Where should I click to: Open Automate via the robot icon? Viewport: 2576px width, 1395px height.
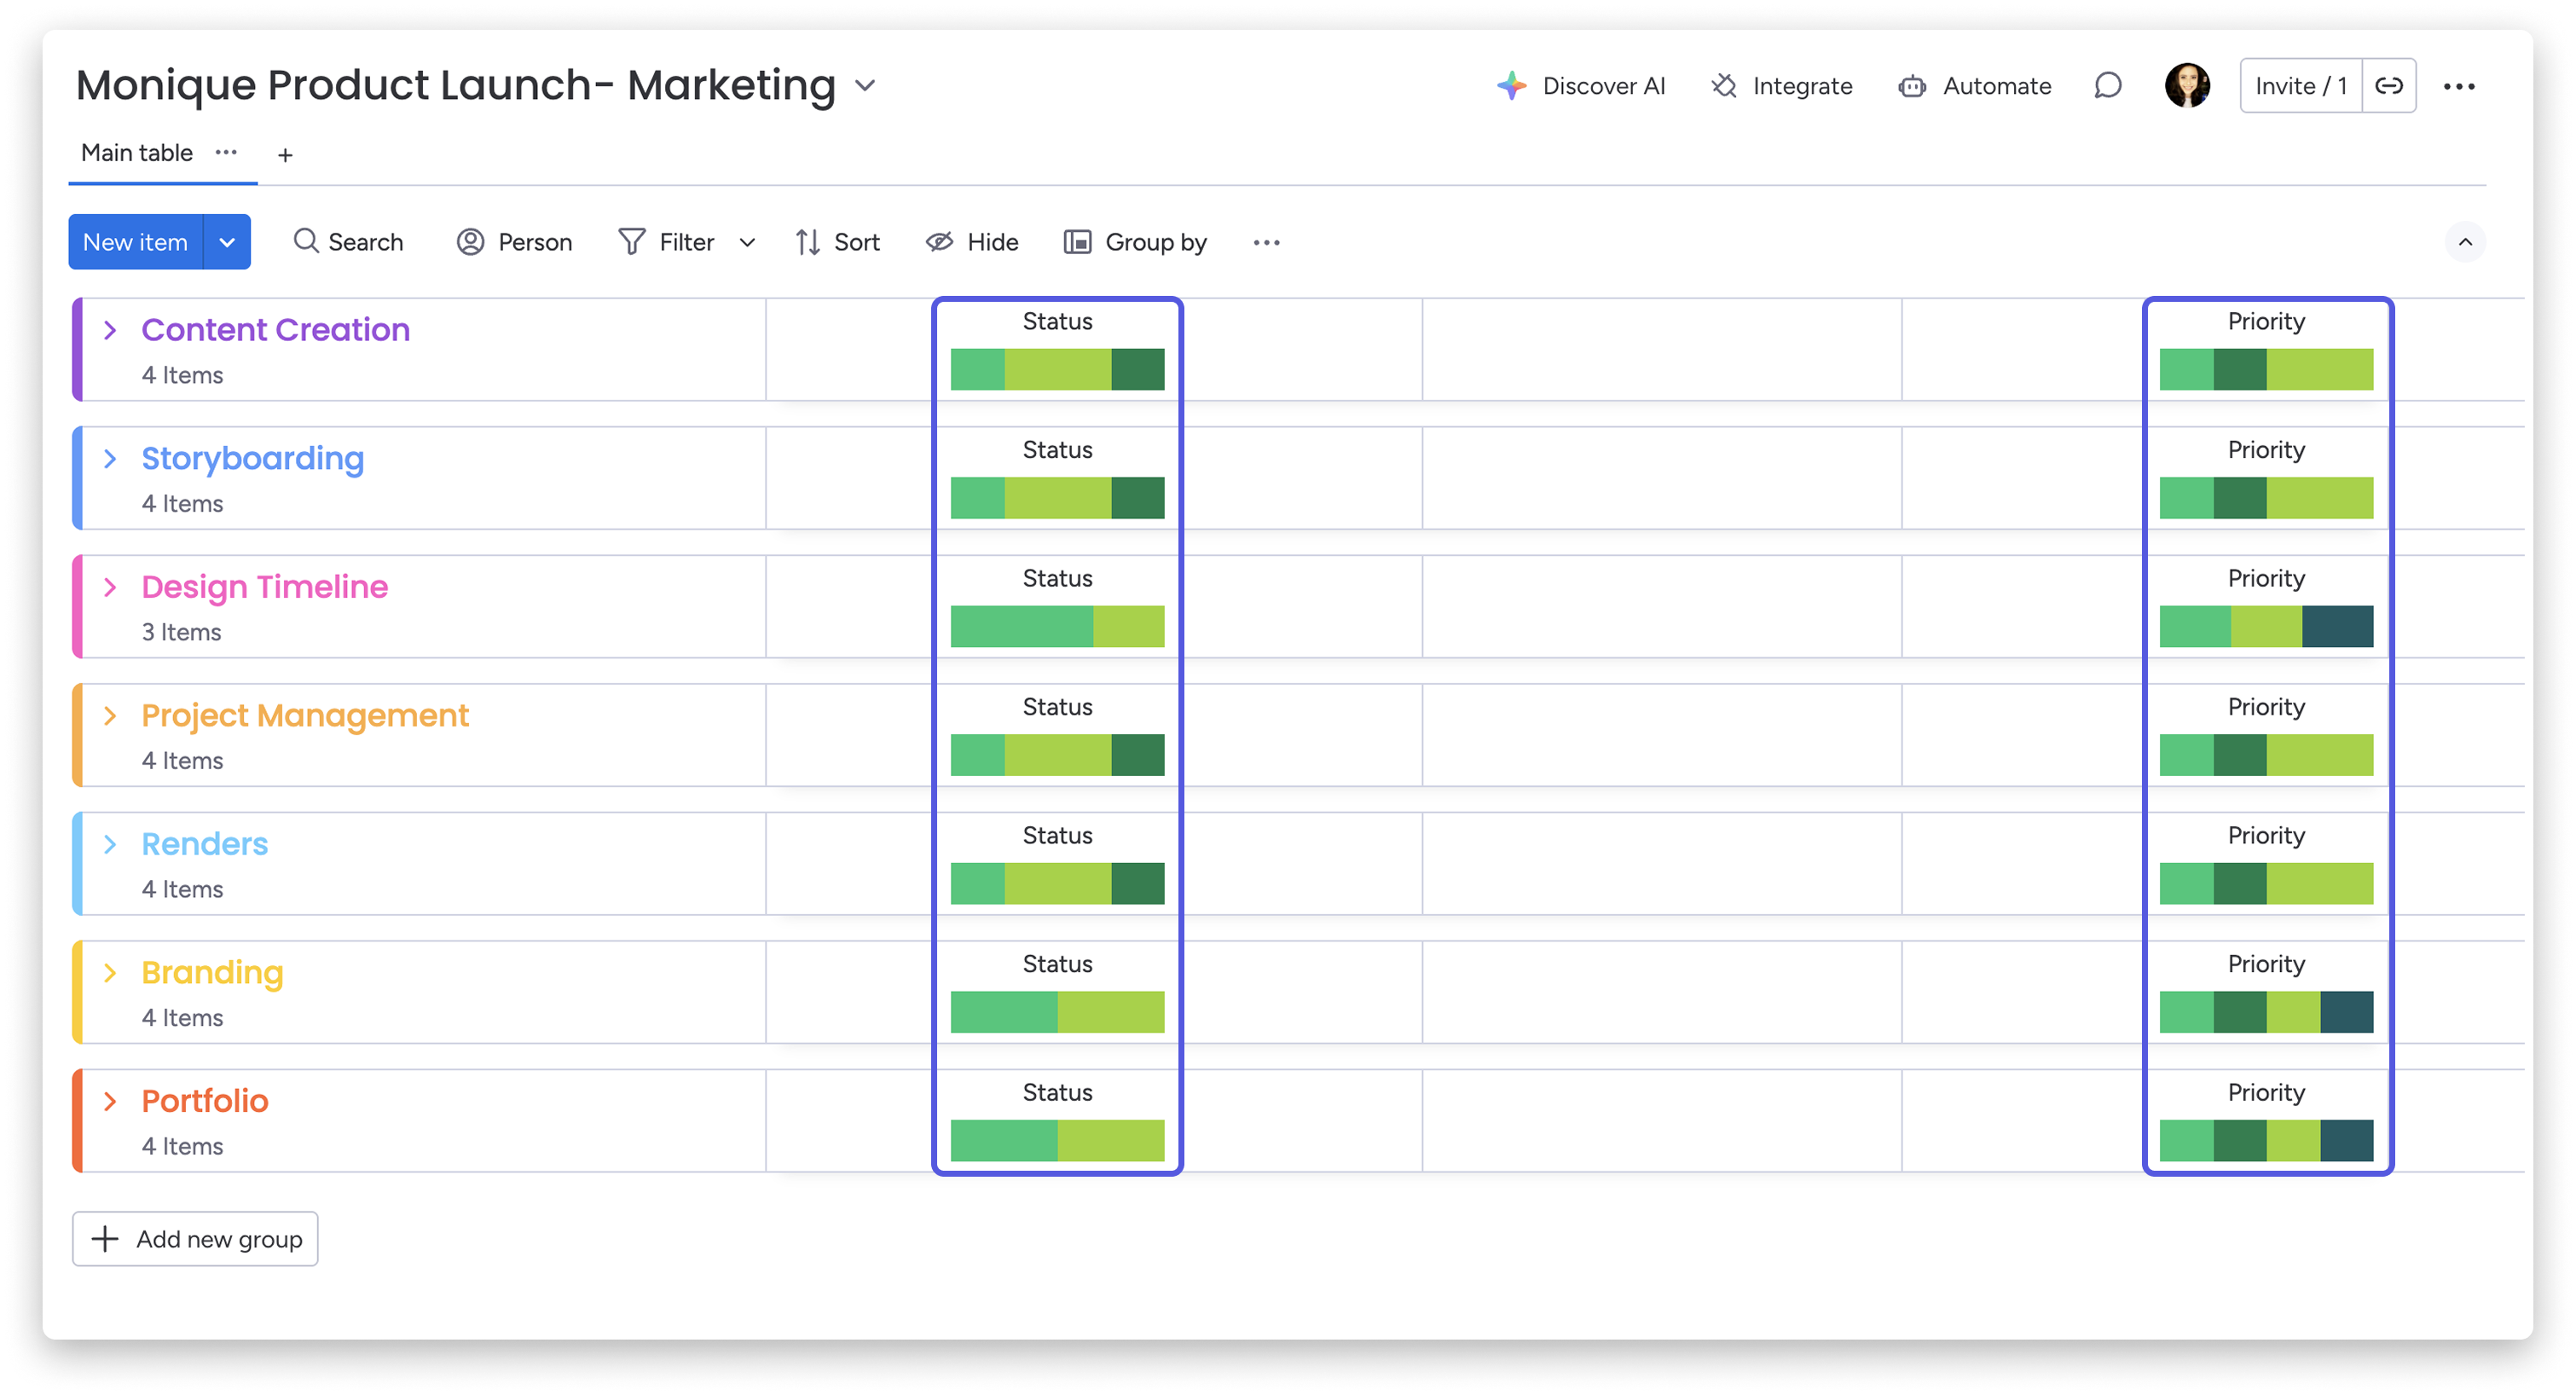1912,86
